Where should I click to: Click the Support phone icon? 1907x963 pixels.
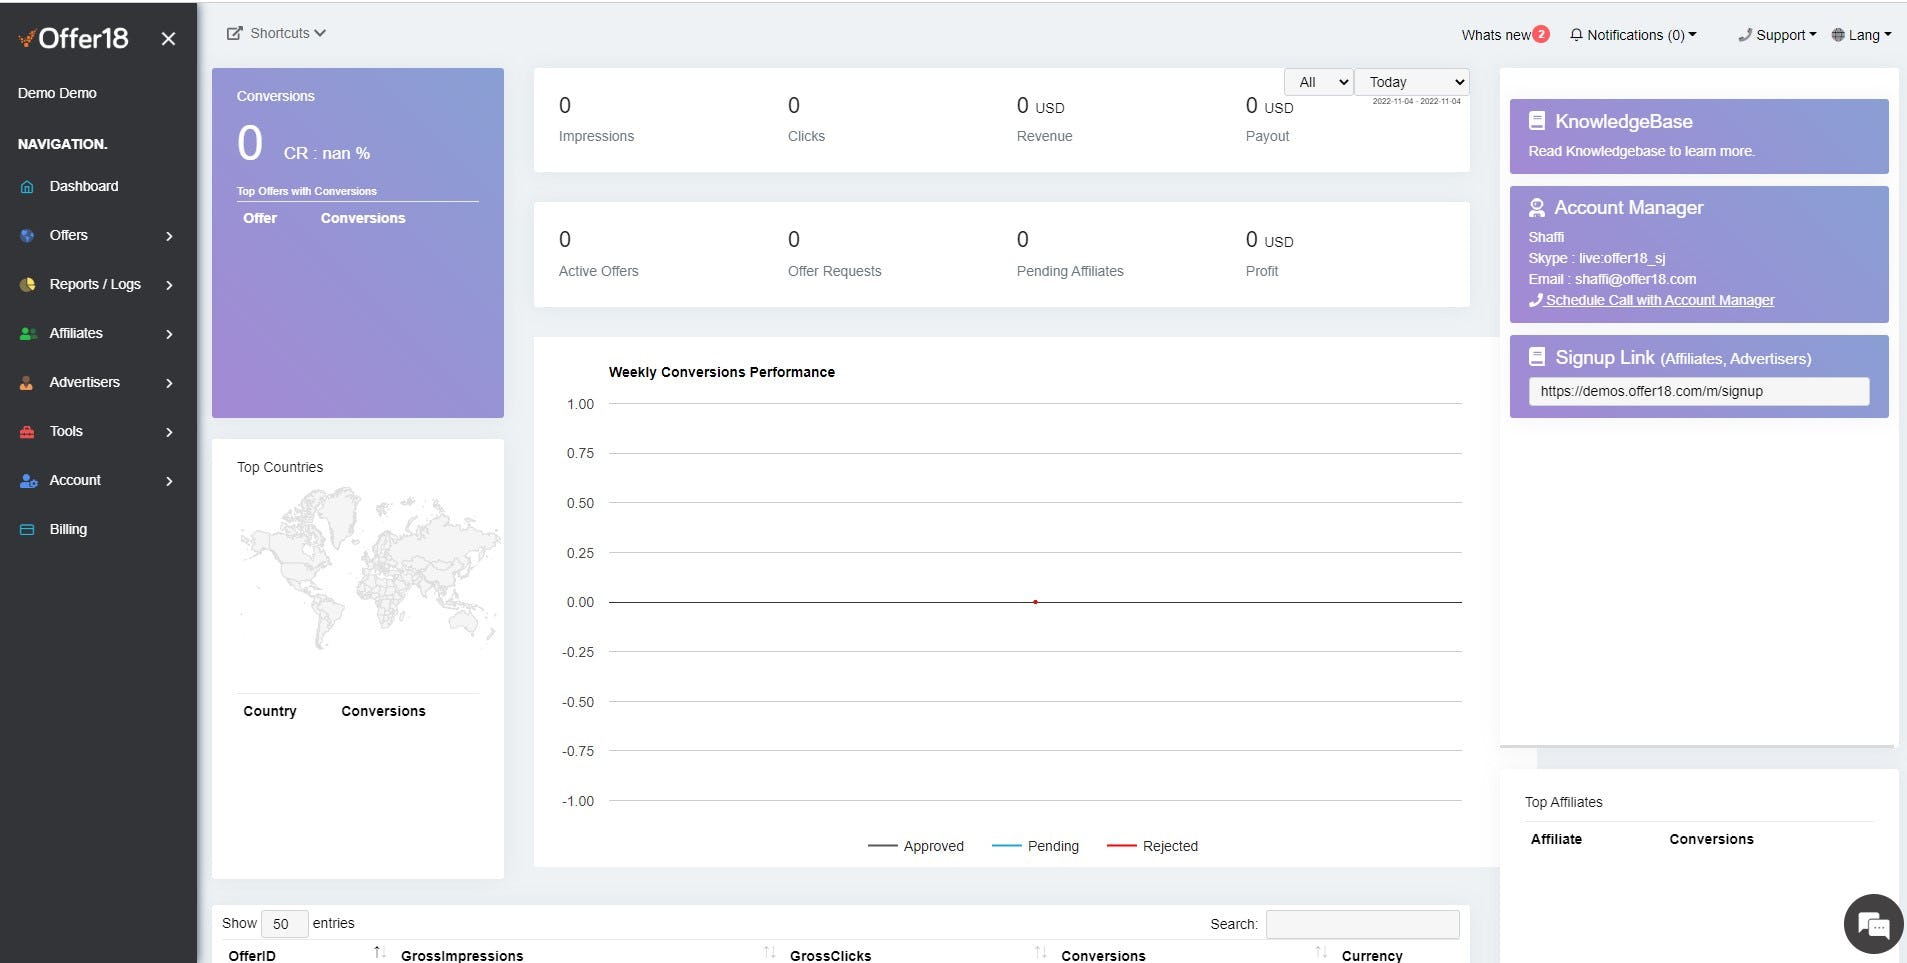[x=1745, y=35]
